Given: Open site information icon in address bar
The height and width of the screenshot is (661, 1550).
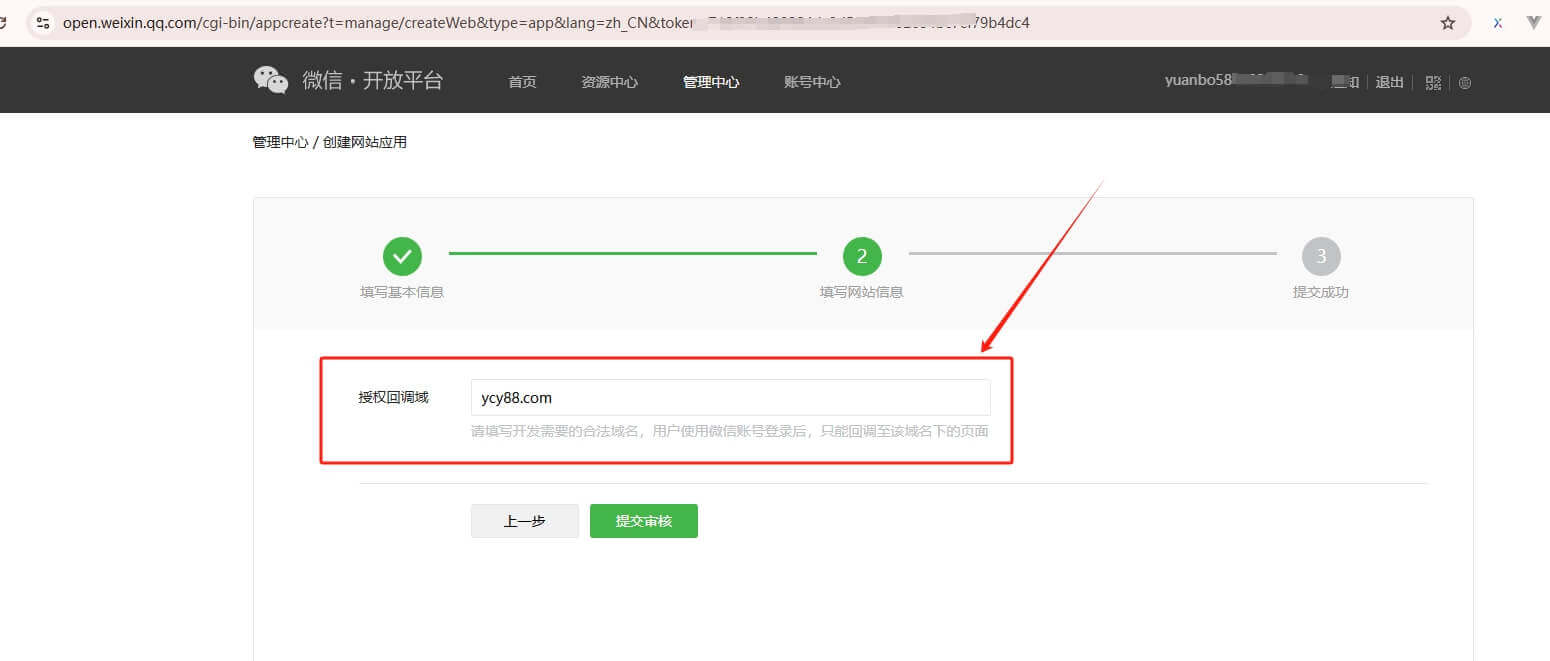Looking at the screenshot, I should [x=42, y=23].
